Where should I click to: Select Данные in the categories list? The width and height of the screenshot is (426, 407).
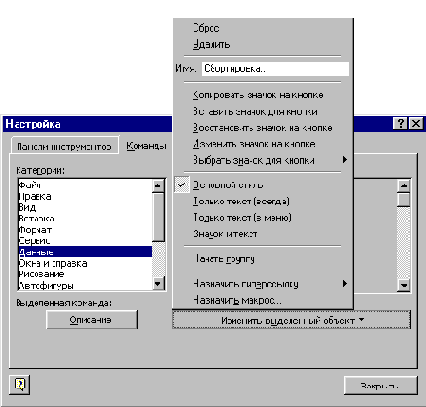[x=85, y=252]
